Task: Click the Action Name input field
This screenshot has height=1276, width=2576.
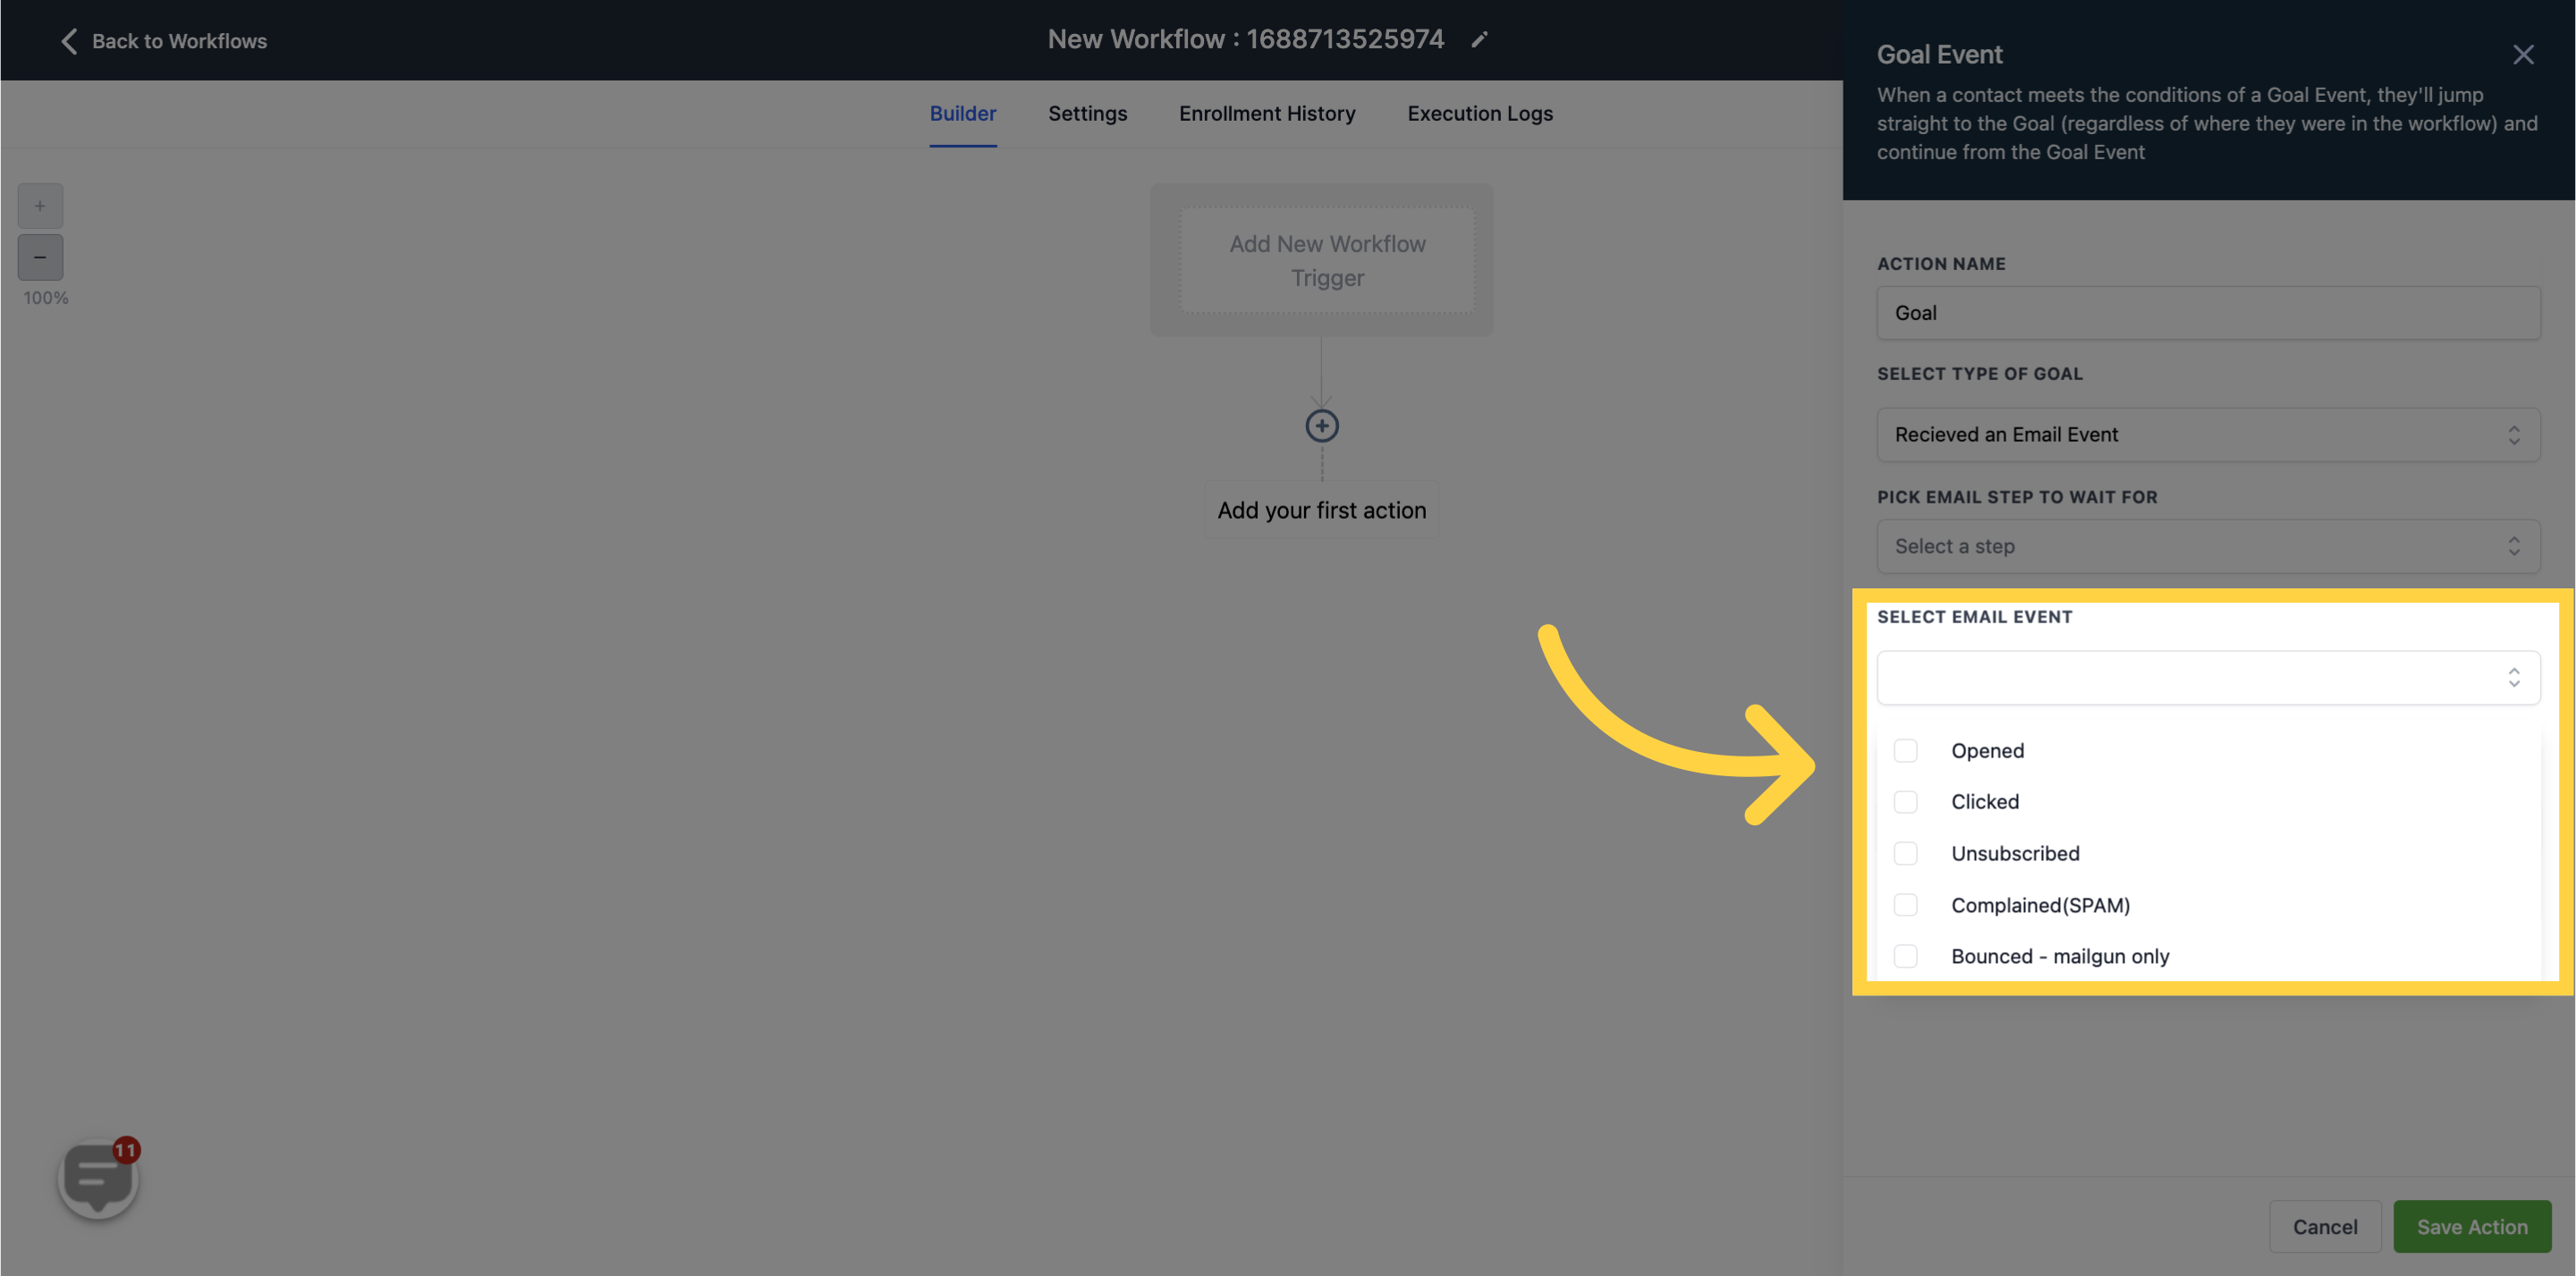Action: [x=2208, y=312]
